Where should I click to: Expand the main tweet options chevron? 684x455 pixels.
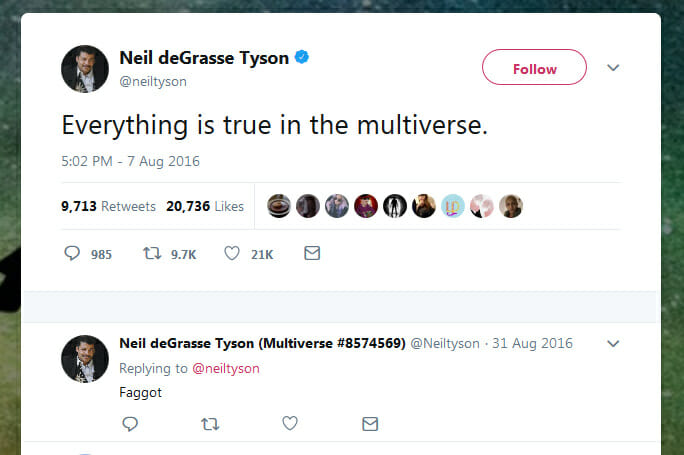click(x=614, y=68)
